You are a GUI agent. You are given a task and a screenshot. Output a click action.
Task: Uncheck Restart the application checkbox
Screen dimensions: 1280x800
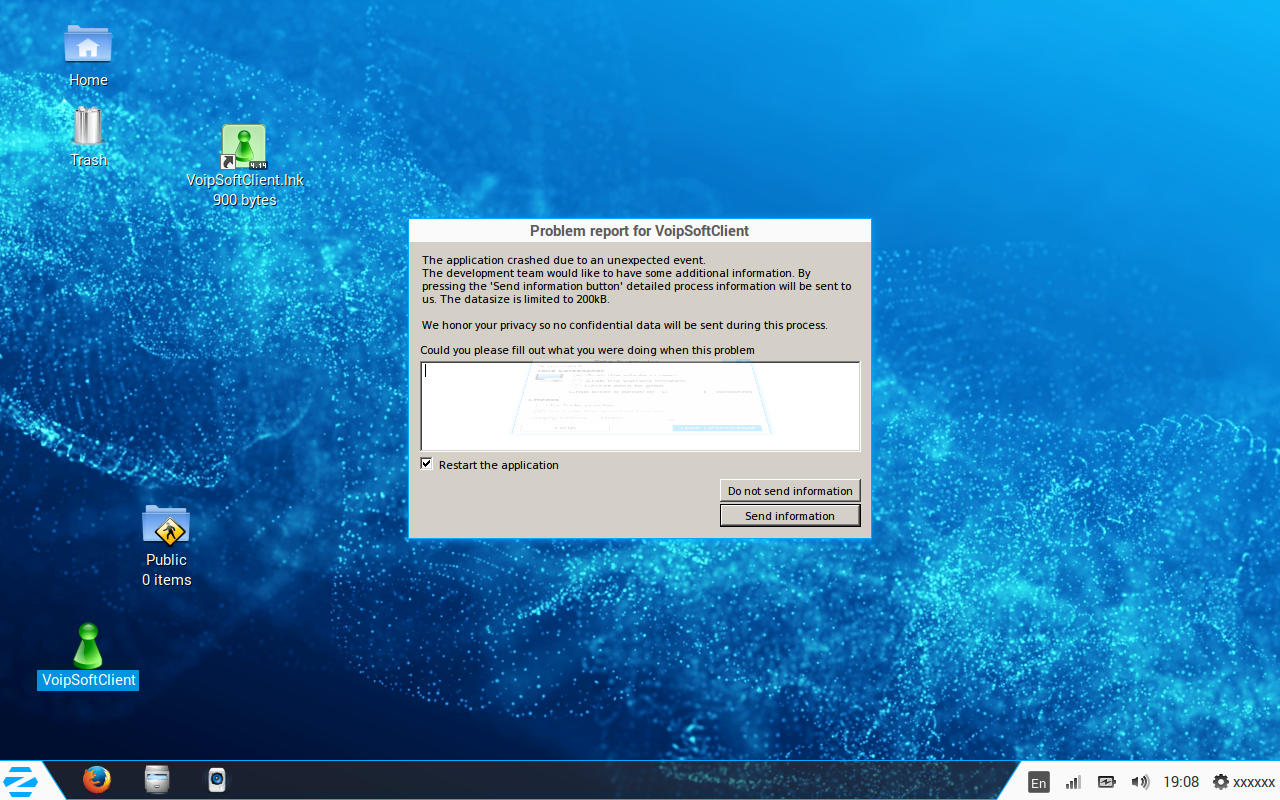[x=427, y=464]
